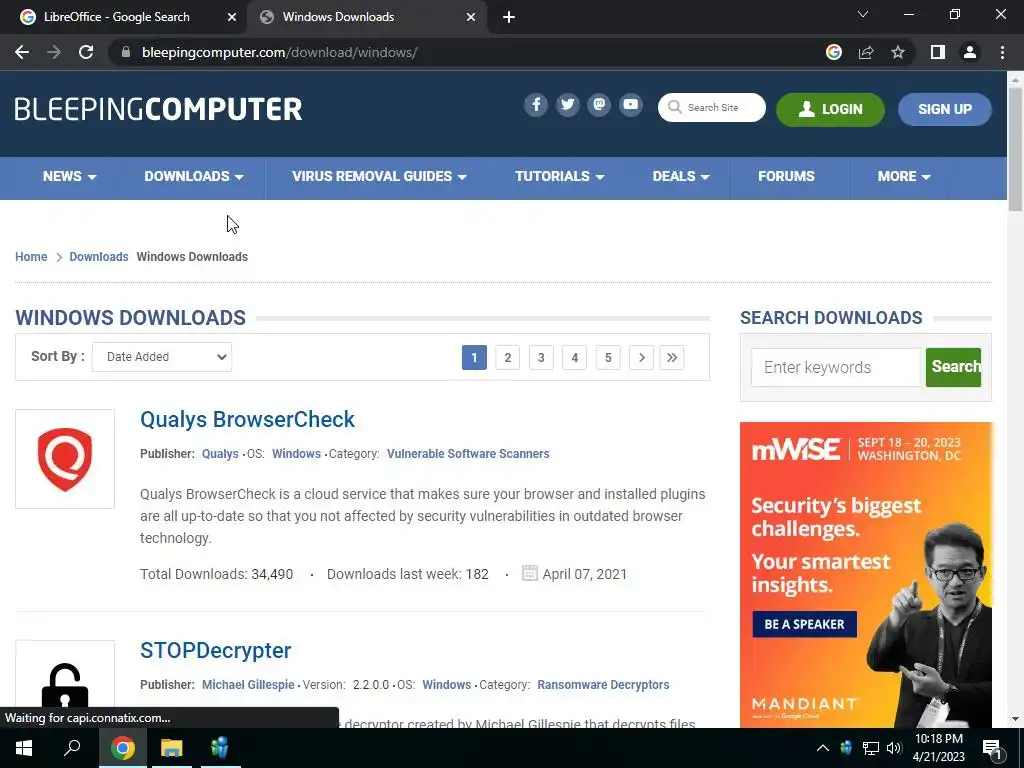The image size is (1024, 768).
Task: Click Home breadcrumb link
Action: 31,257
